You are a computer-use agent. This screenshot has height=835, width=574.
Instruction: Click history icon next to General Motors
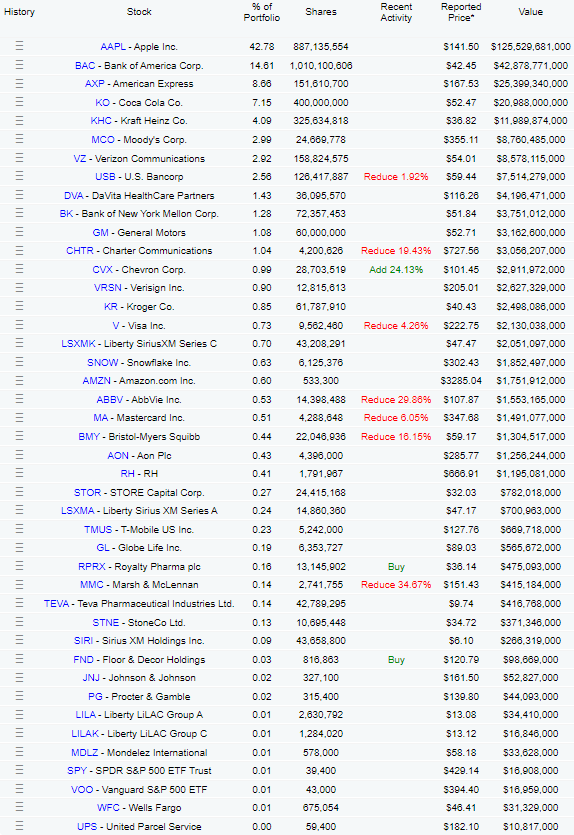pos(20,232)
